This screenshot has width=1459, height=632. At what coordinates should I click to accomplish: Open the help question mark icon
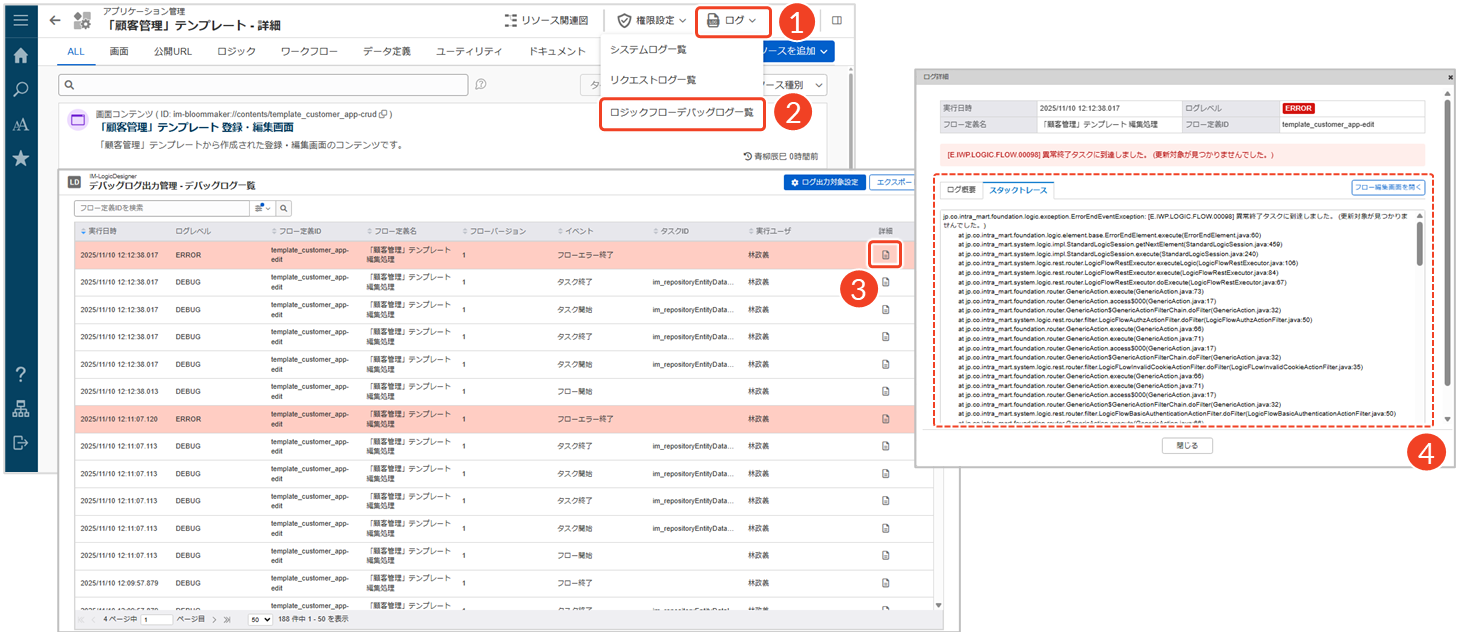point(20,374)
